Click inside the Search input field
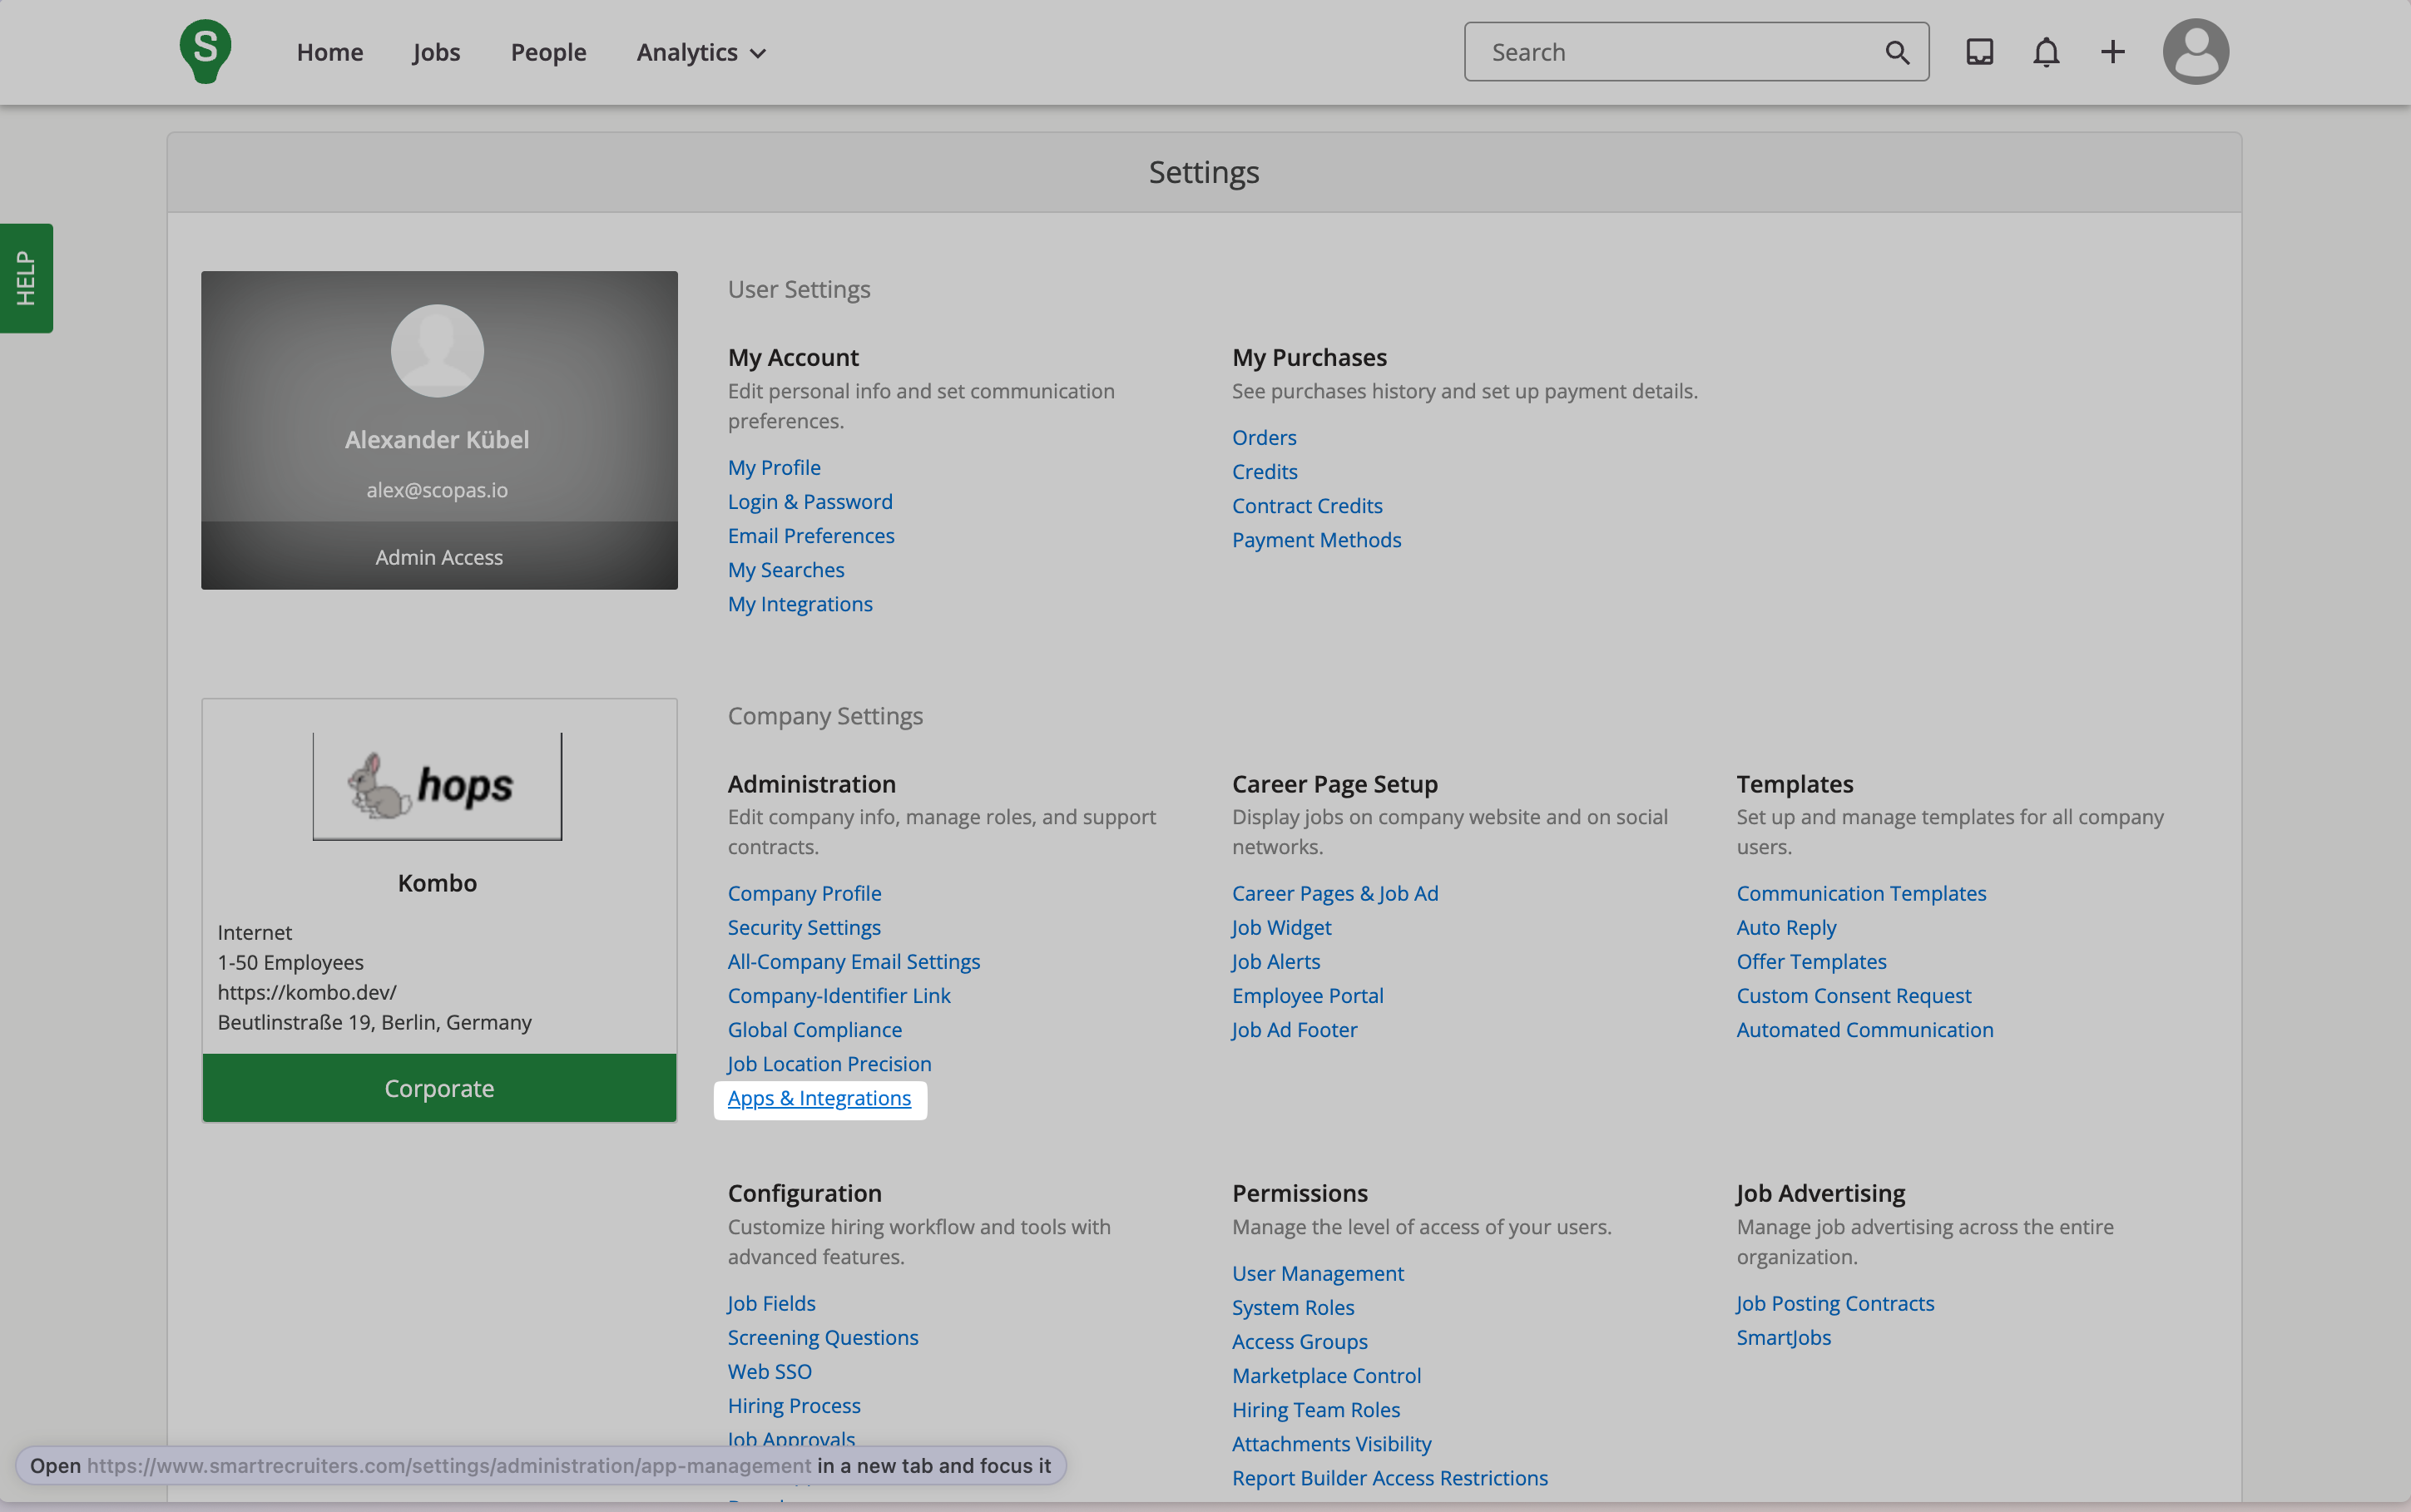 (x=1680, y=52)
